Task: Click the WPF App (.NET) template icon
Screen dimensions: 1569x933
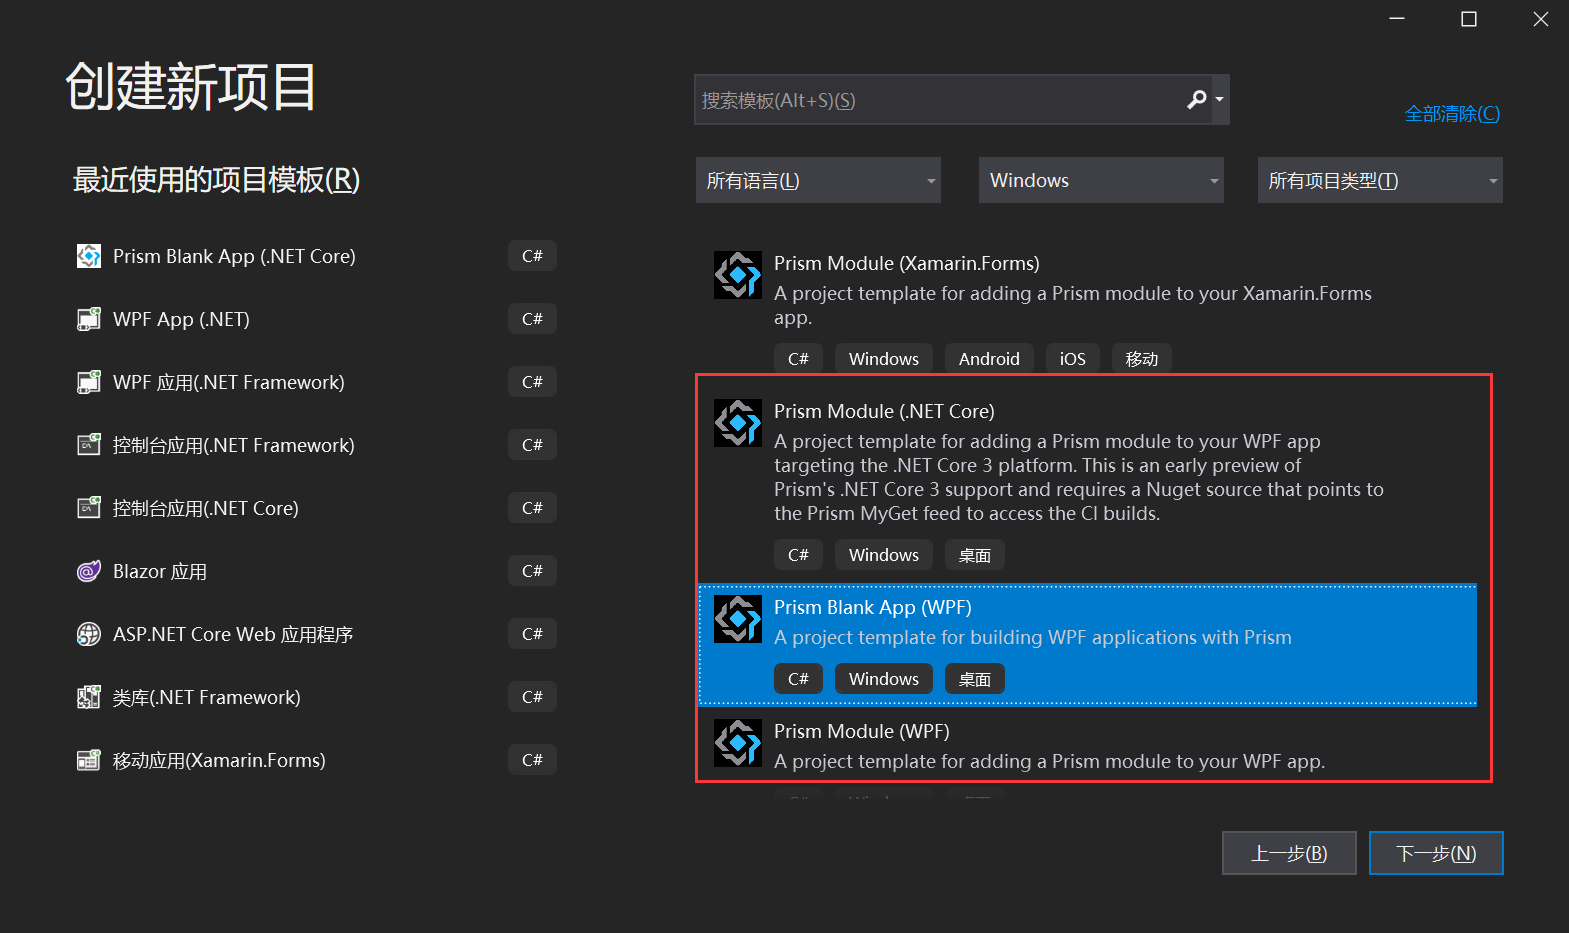Action: pos(89,319)
